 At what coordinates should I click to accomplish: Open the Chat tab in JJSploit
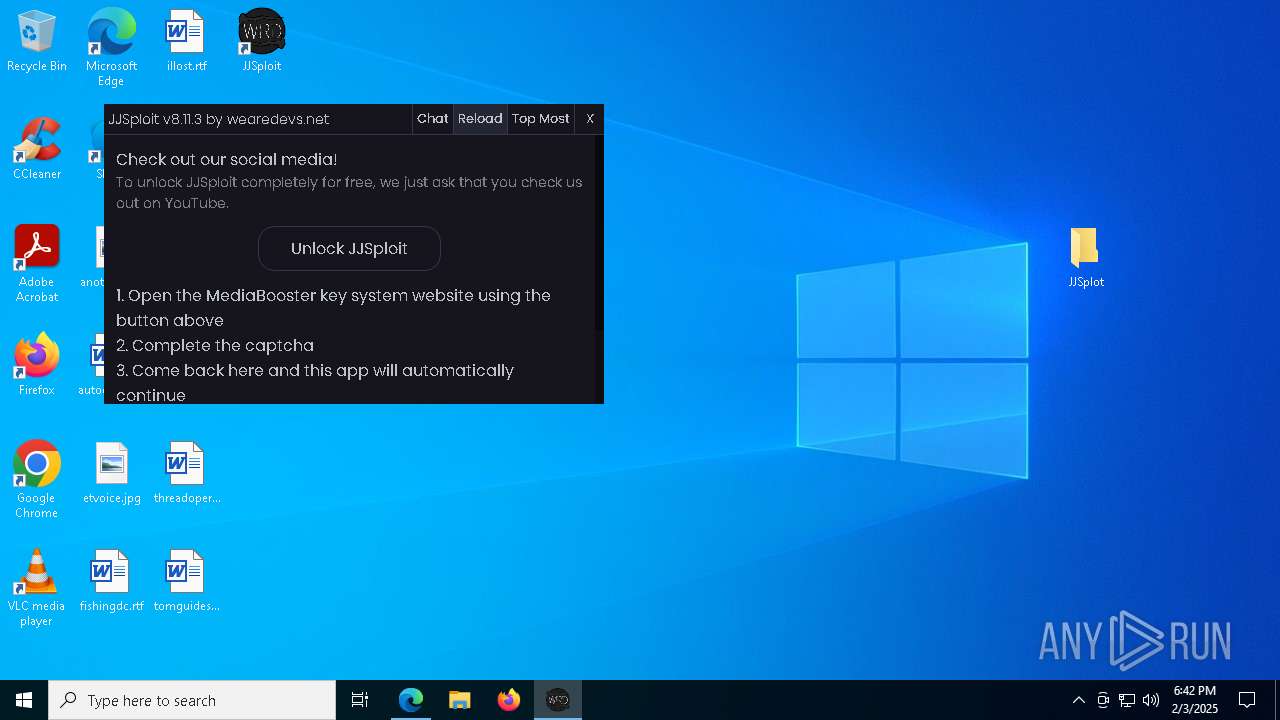point(433,118)
